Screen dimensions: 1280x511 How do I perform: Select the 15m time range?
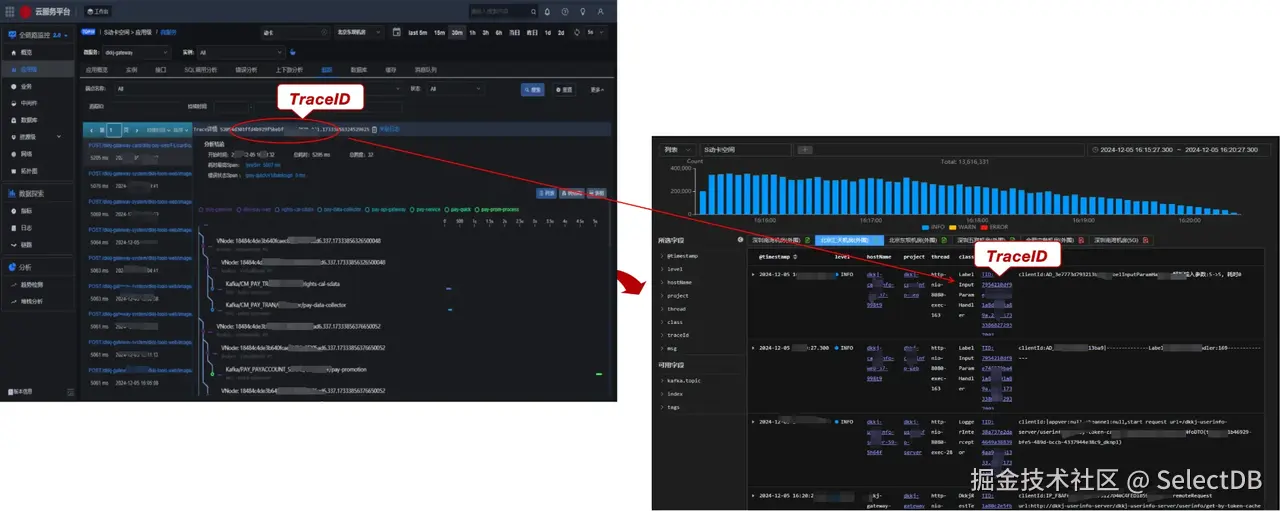coord(439,32)
